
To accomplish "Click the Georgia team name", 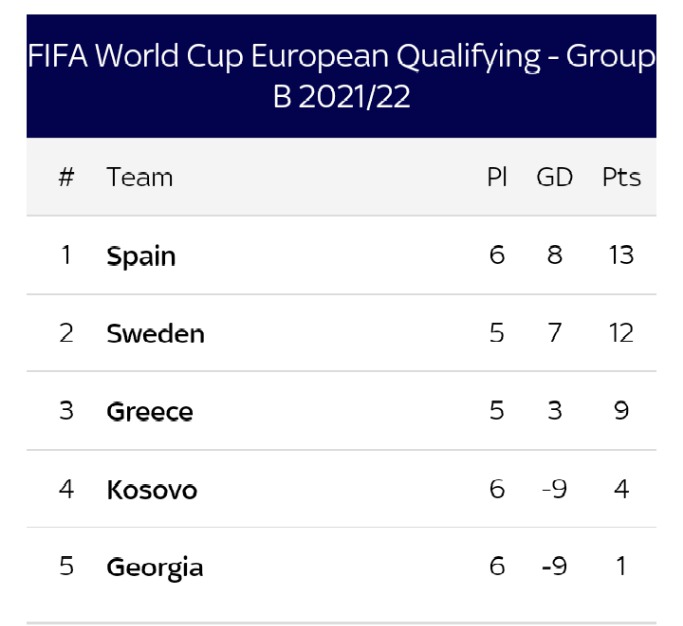I will tap(155, 568).
